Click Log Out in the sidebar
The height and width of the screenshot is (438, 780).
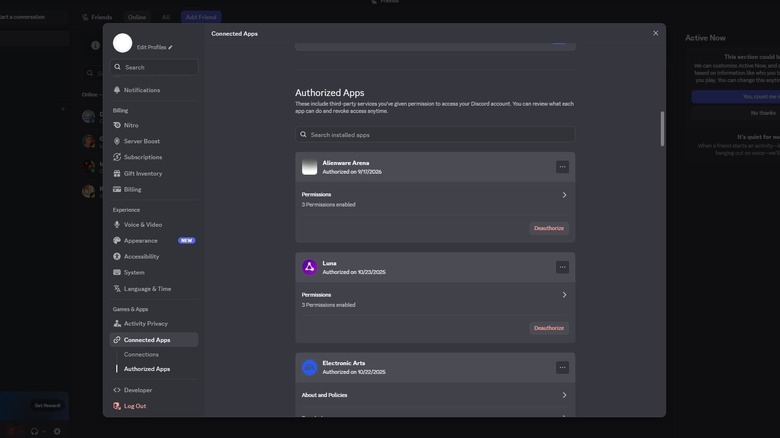[x=154, y=406]
